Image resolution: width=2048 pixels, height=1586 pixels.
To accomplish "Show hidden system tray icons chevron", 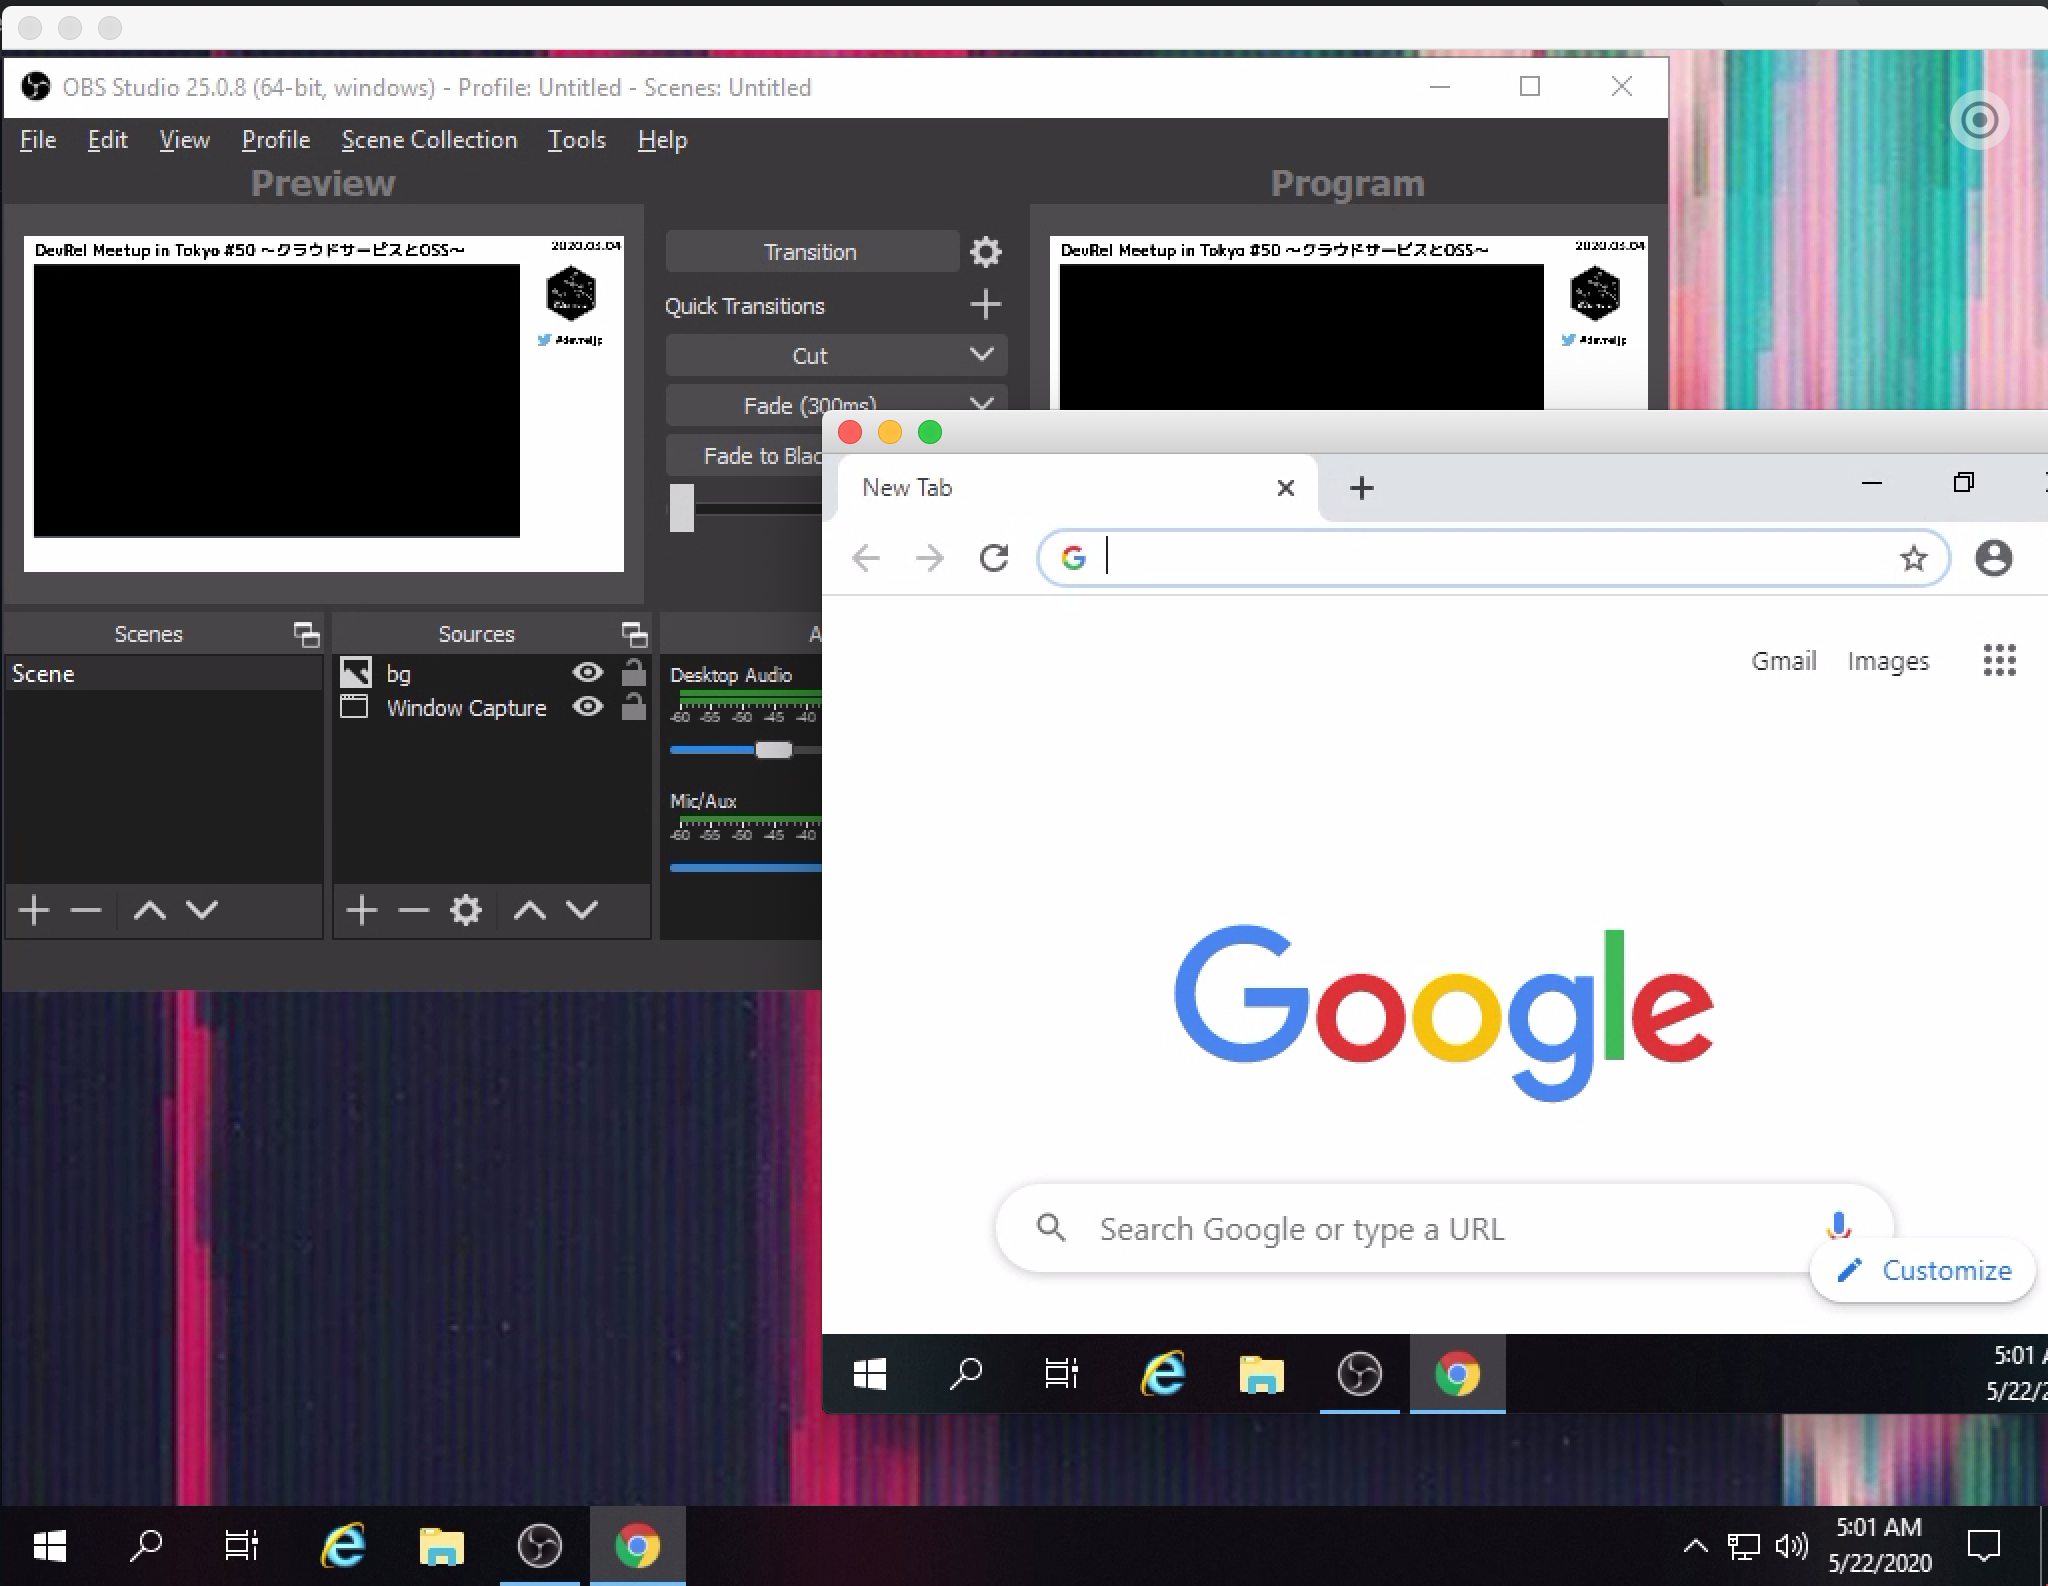I will click(x=1695, y=1546).
